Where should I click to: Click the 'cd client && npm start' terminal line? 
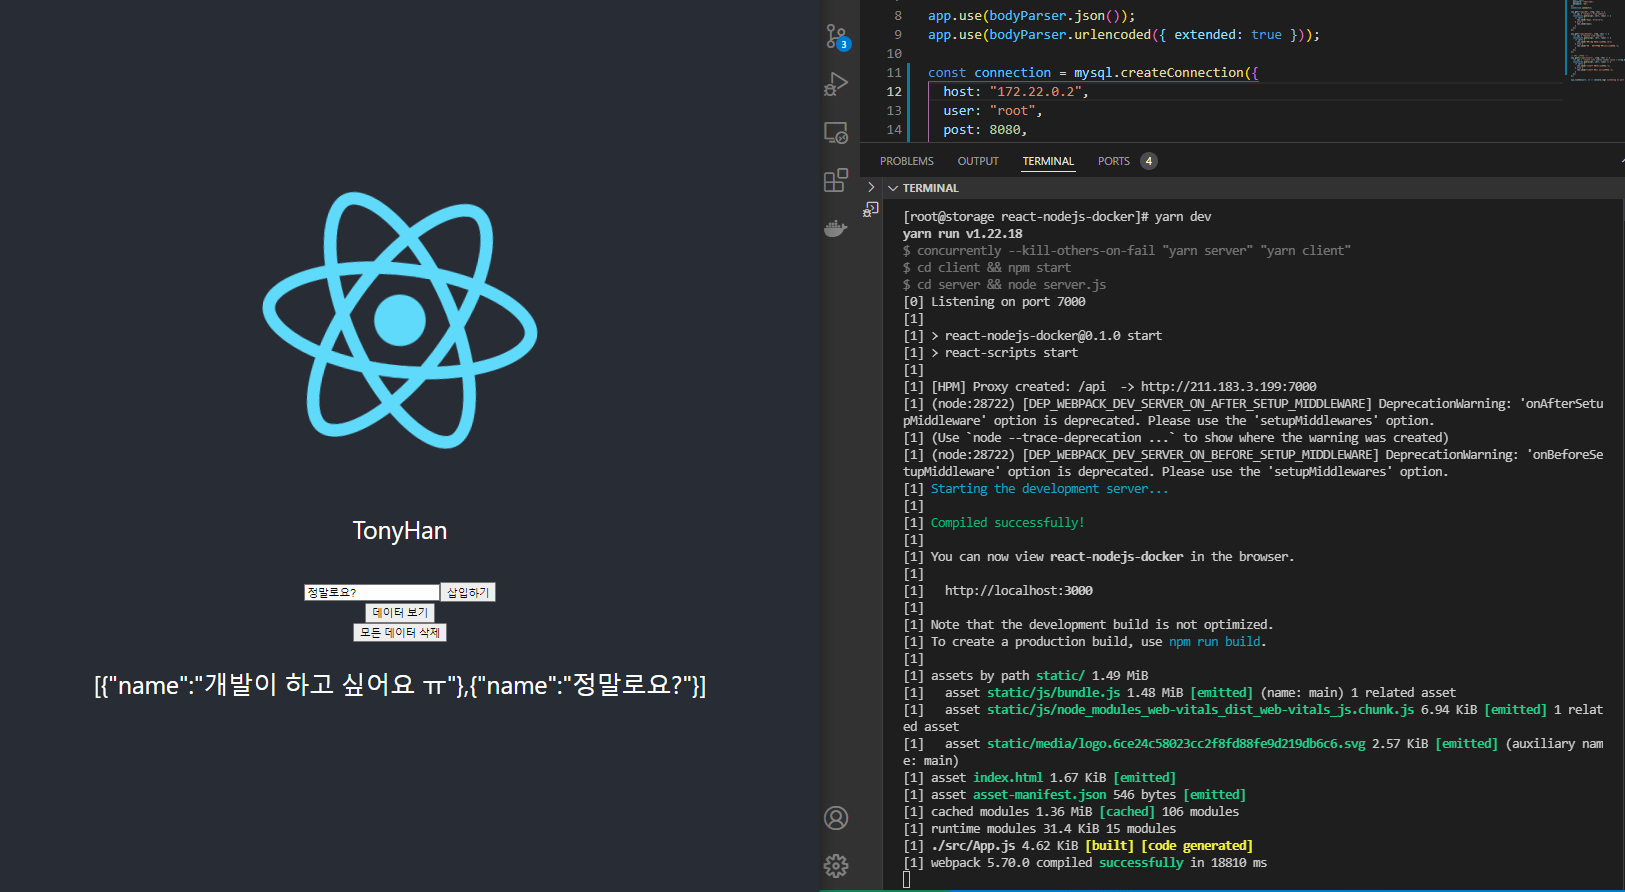tap(986, 267)
